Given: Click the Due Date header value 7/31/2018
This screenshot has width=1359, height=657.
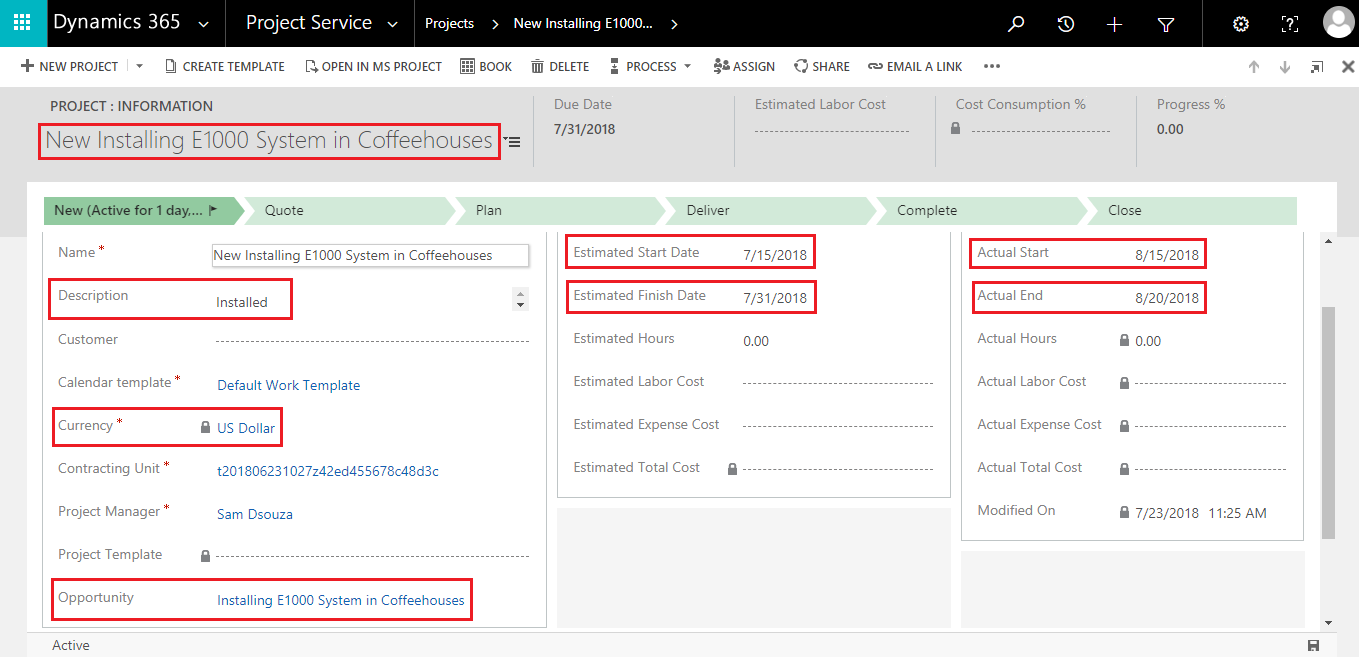Looking at the screenshot, I should pos(585,129).
